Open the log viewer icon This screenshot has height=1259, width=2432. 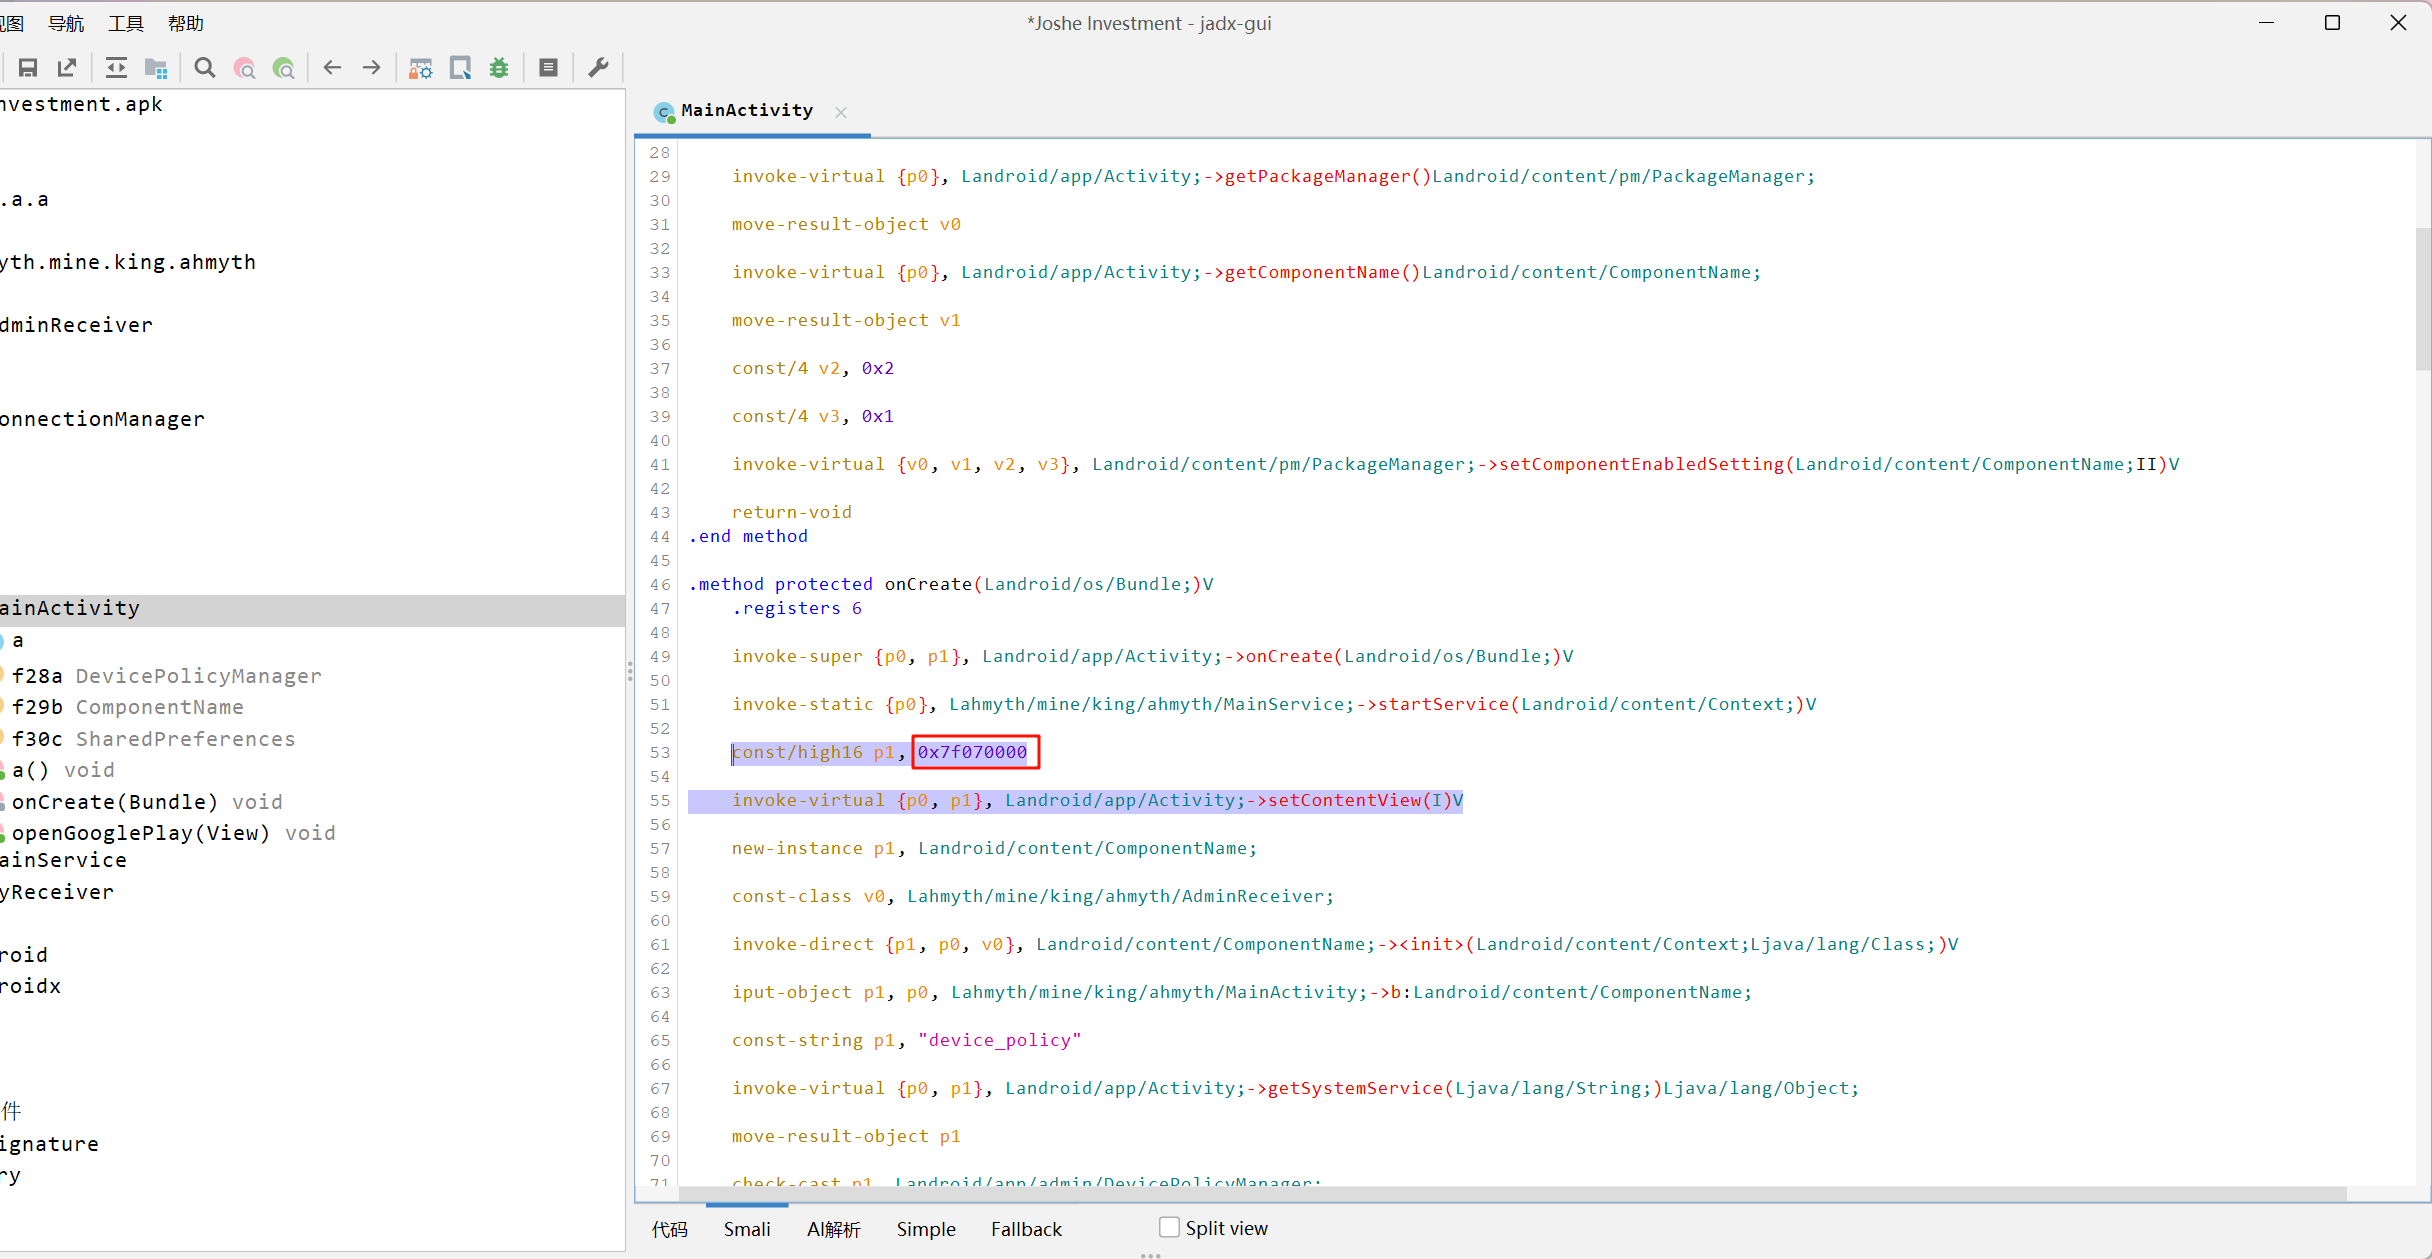click(548, 68)
